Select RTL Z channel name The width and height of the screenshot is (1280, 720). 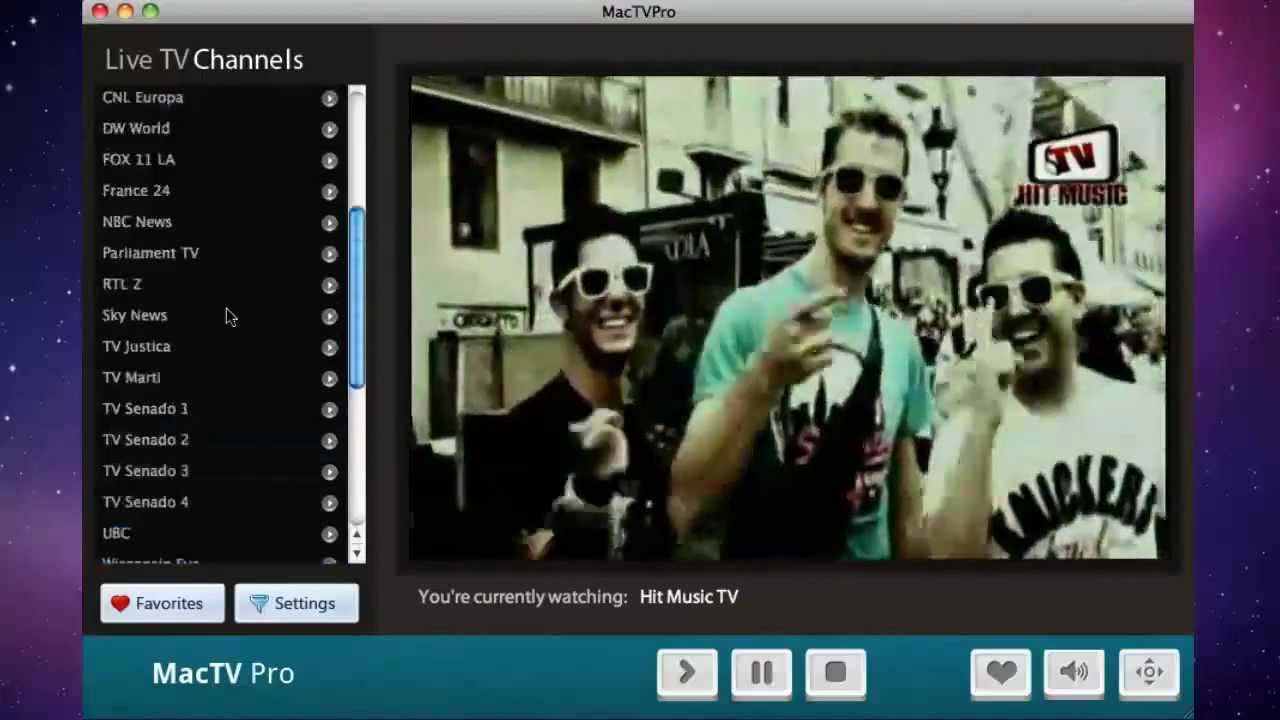tap(122, 284)
